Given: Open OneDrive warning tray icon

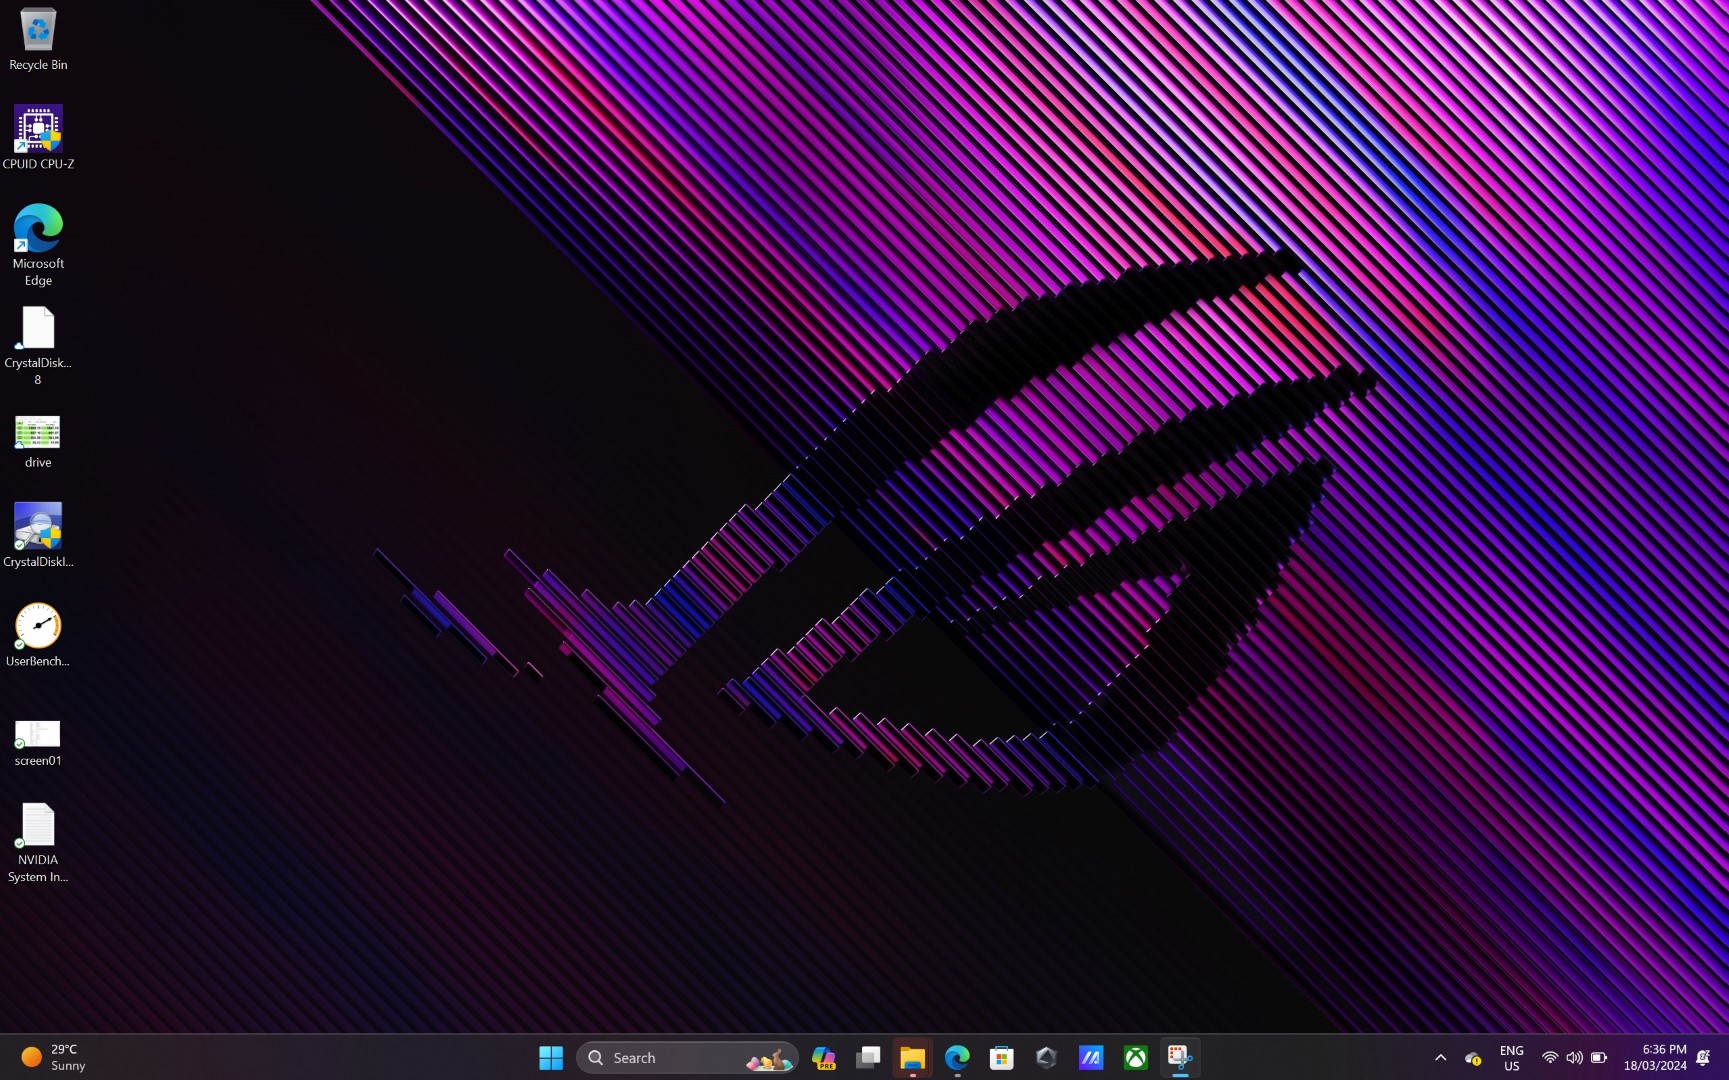Looking at the screenshot, I should [1473, 1057].
